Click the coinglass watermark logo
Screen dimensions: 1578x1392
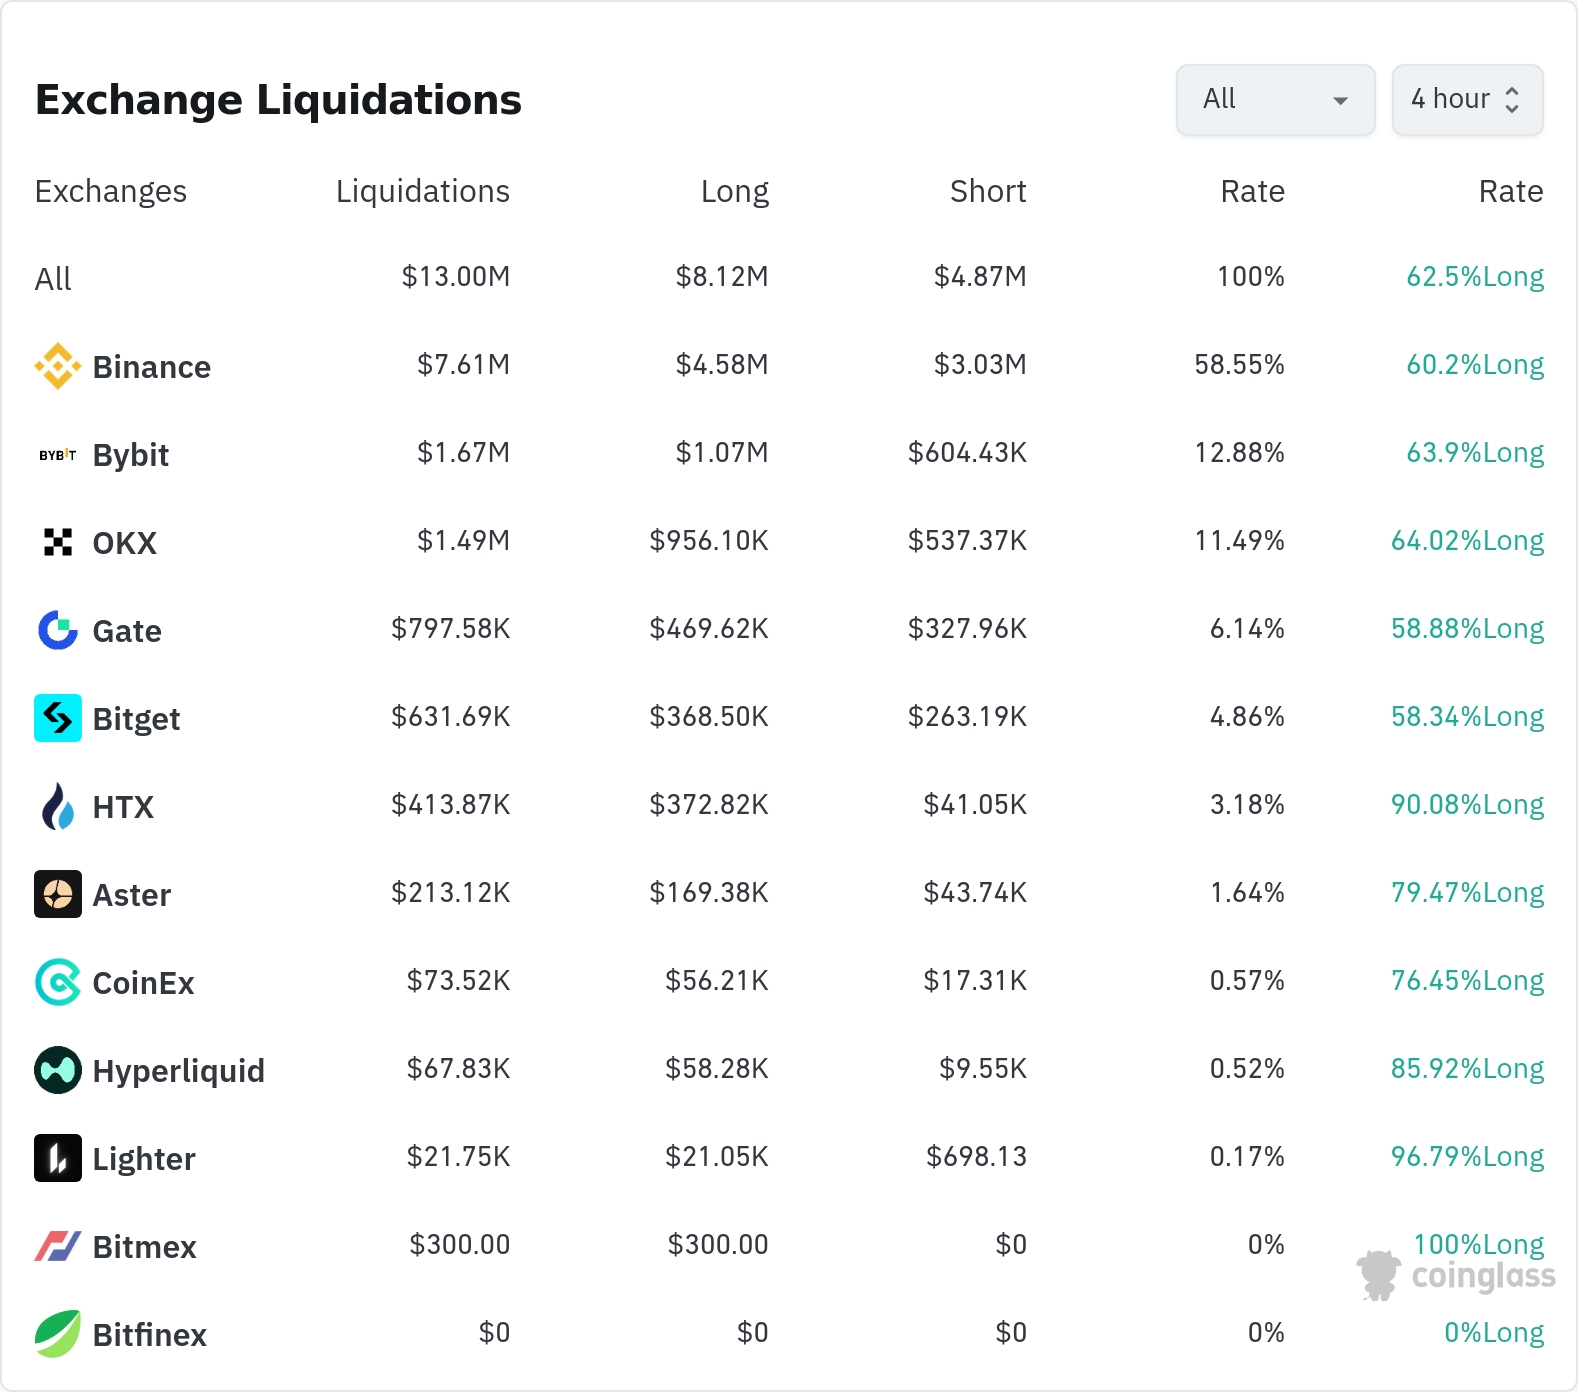tap(1456, 1275)
